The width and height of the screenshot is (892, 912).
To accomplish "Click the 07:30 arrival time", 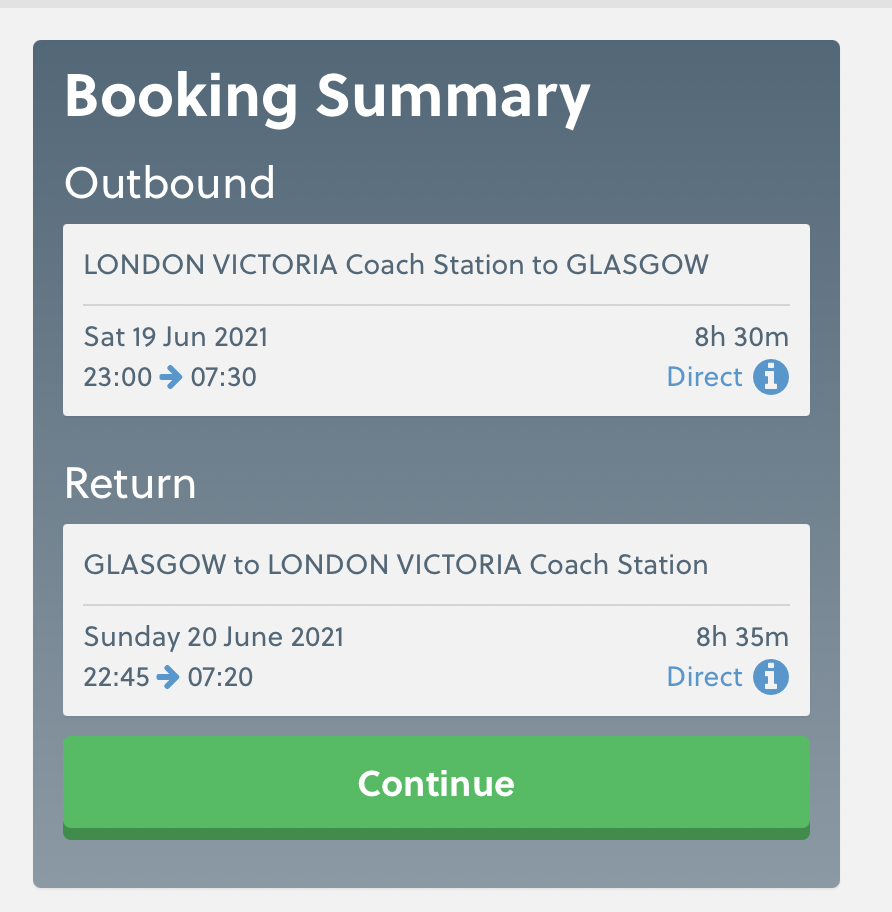I will pyautogui.click(x=223, y=377).
